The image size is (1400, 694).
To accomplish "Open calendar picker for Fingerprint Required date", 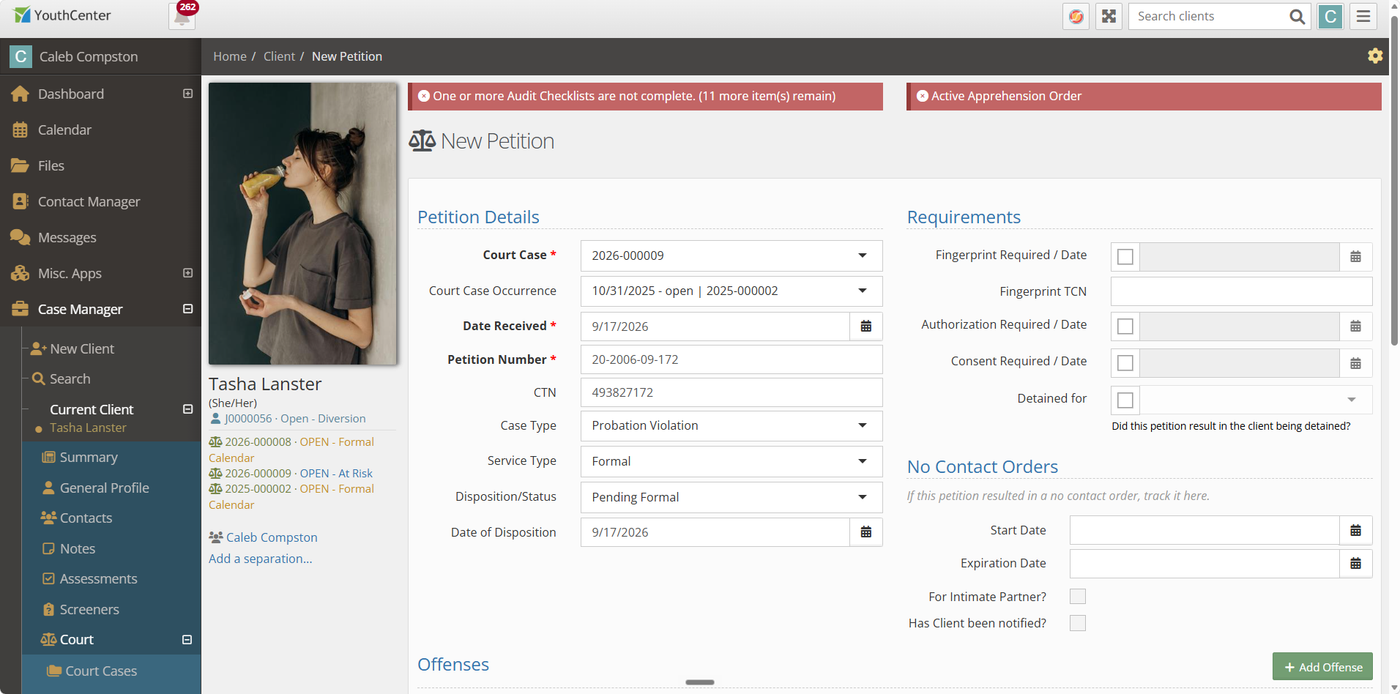I will point(1356,257).
